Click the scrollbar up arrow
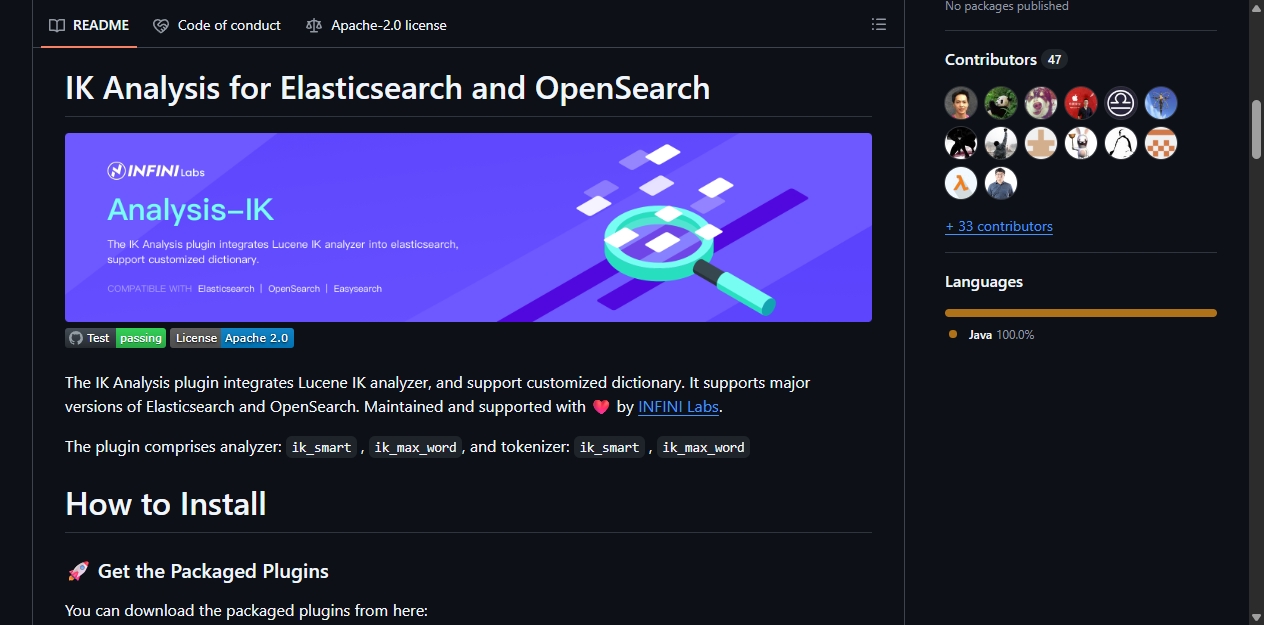 (x=1257, y=7)
